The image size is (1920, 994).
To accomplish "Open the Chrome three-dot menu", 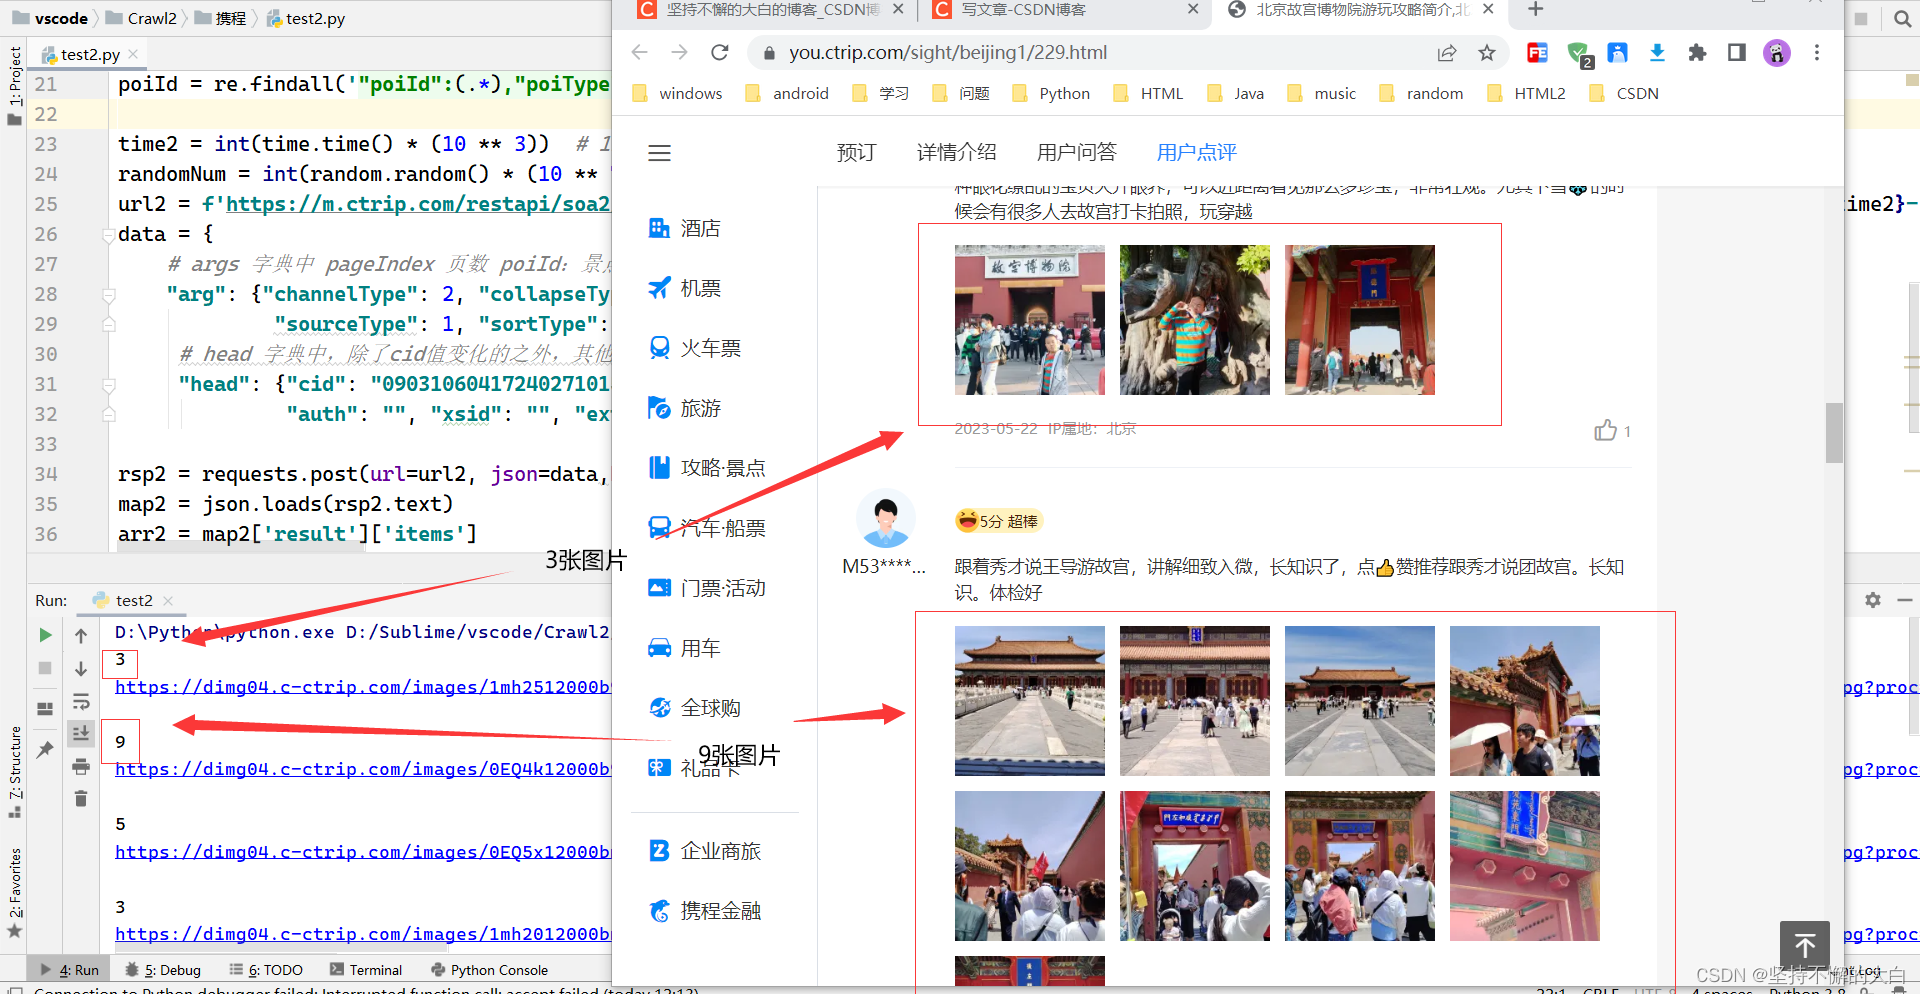I will 1817,53.
